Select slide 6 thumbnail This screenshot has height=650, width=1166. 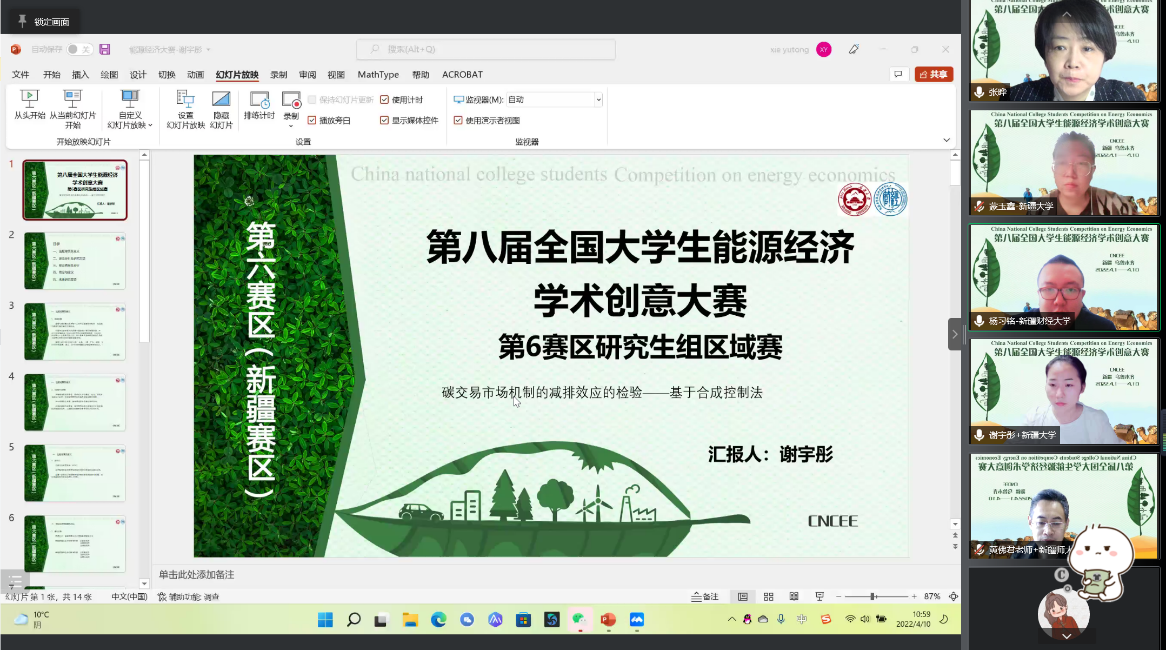74,544
